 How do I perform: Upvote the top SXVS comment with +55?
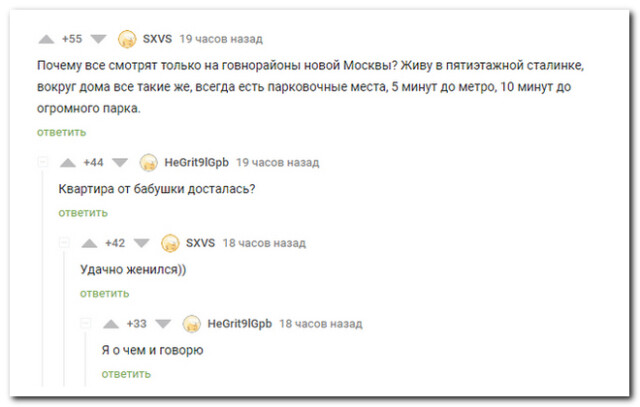click(x=46, y=39)
